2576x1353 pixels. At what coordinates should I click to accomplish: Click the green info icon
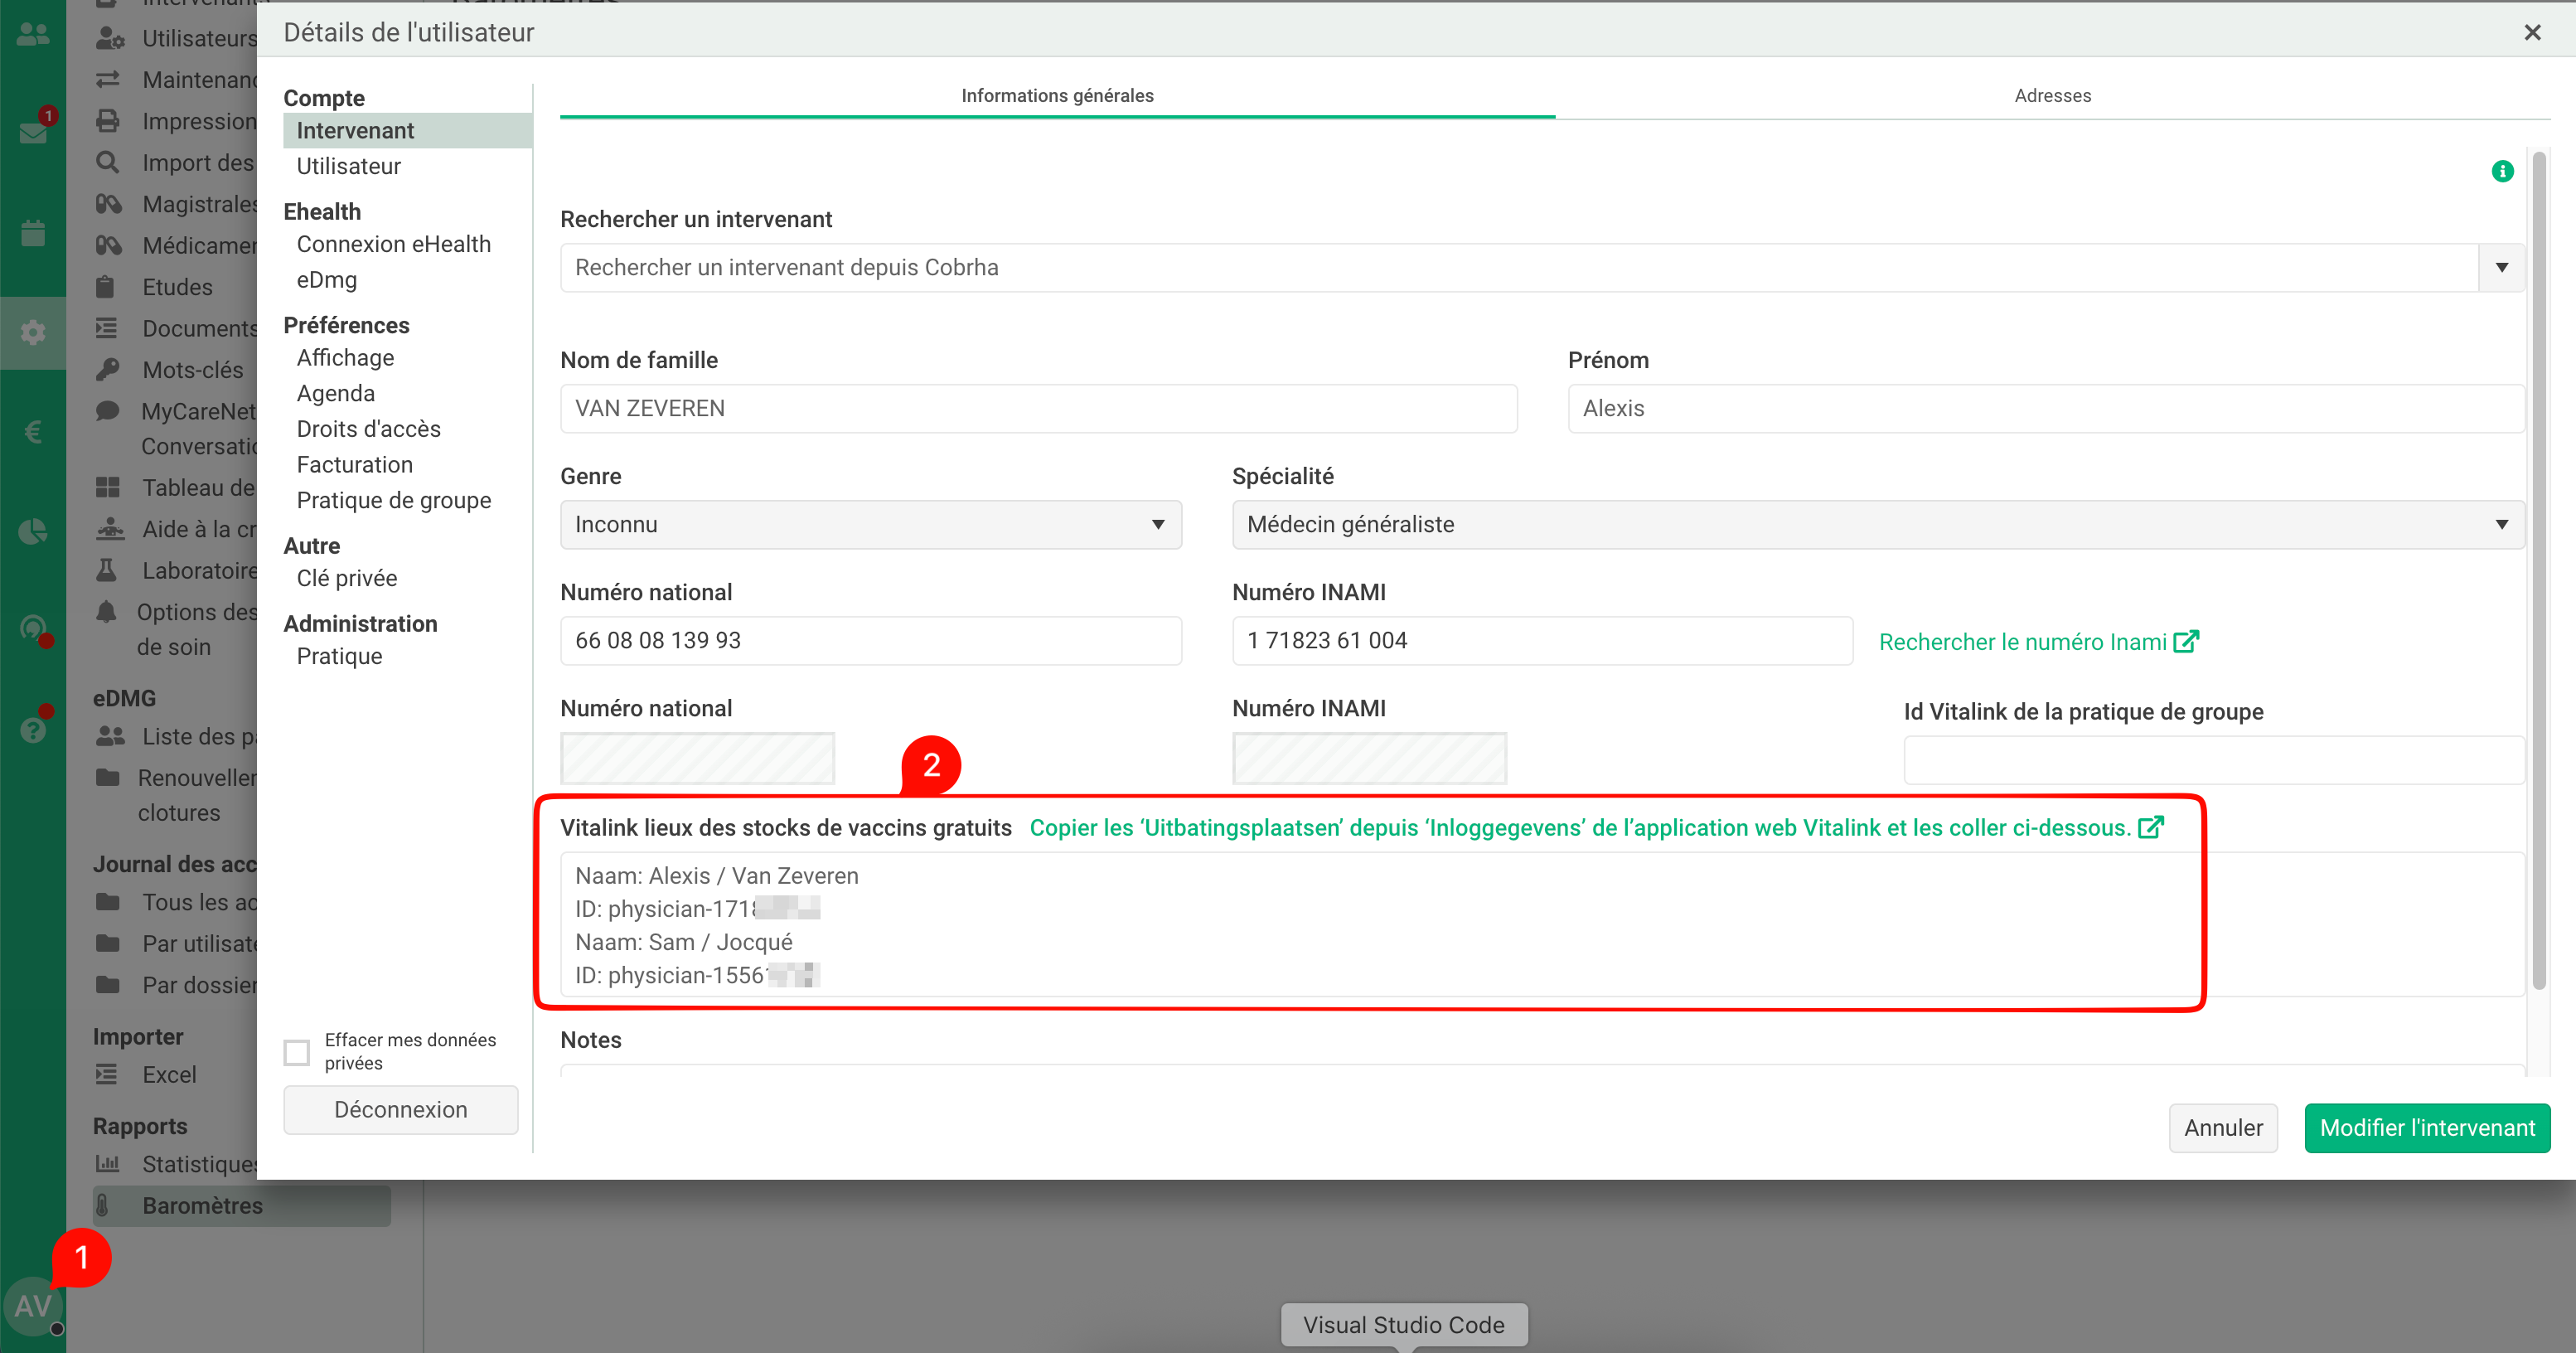[x=2501, y=171]
